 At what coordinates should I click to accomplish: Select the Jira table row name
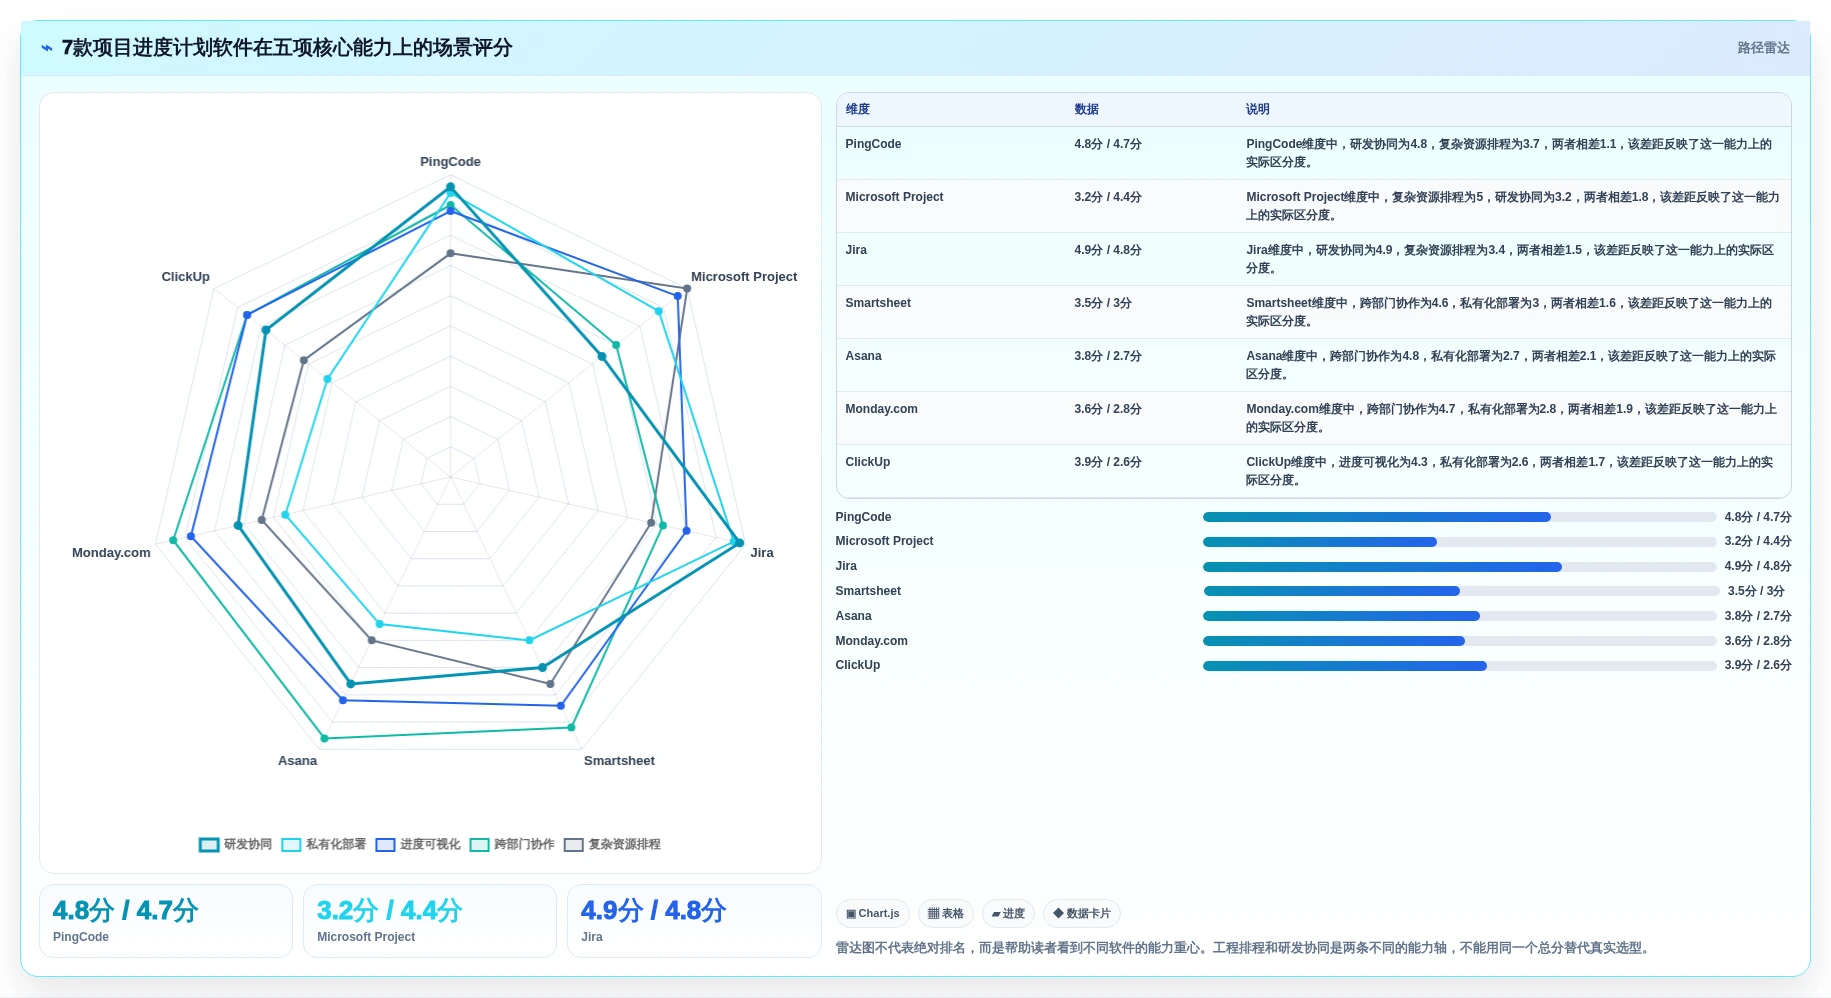coord(856,250)
